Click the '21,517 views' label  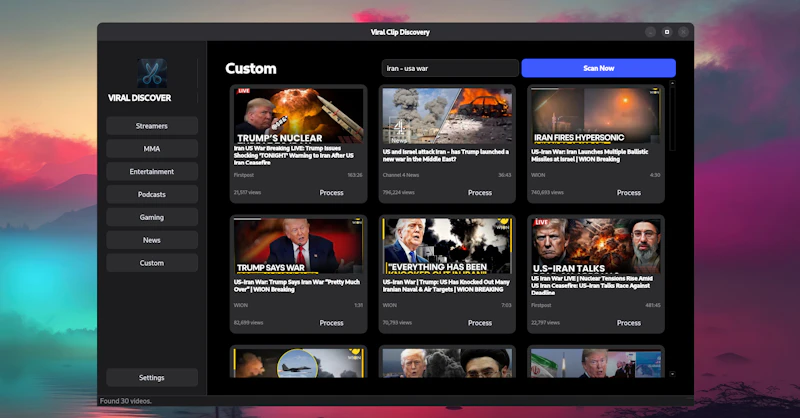[247, 192]
